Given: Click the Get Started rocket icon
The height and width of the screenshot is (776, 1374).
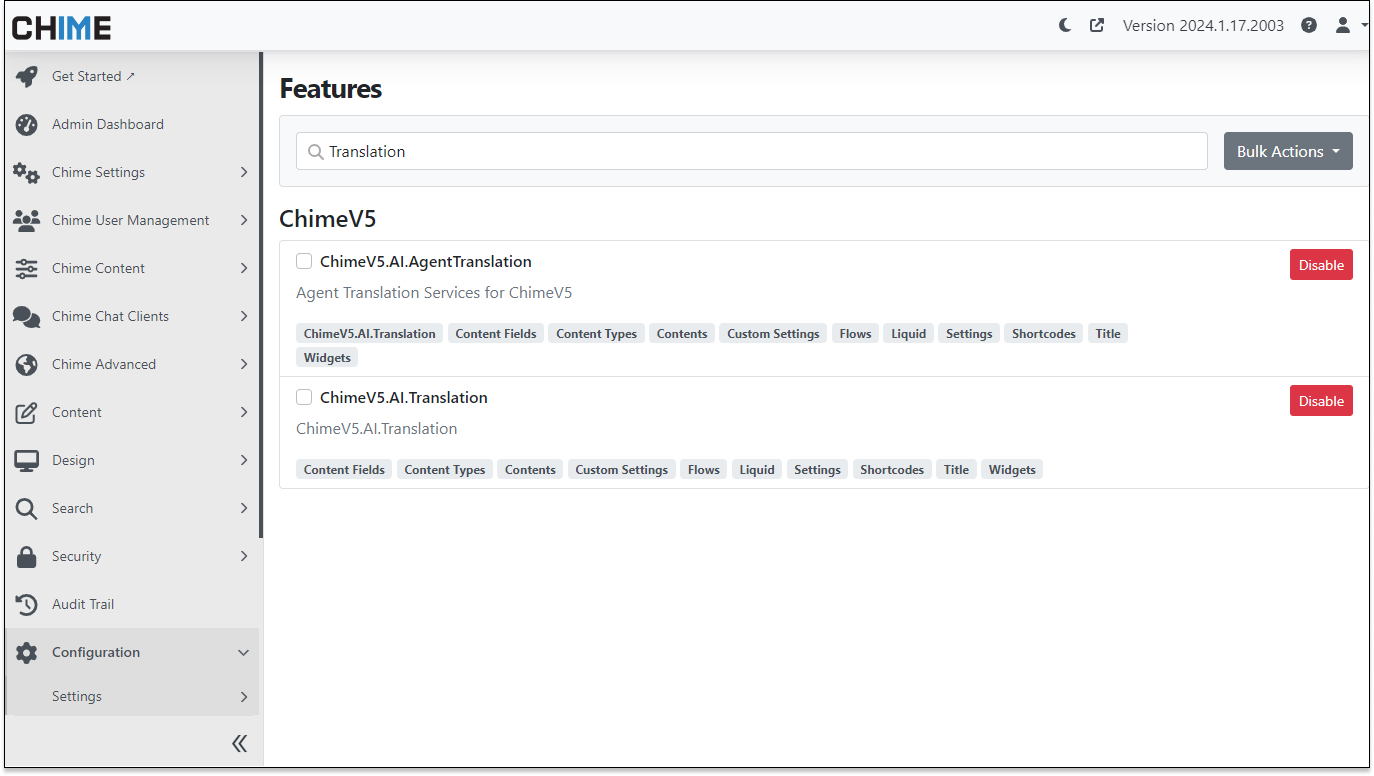Looking at the screenshot, I should coord(27,77).
